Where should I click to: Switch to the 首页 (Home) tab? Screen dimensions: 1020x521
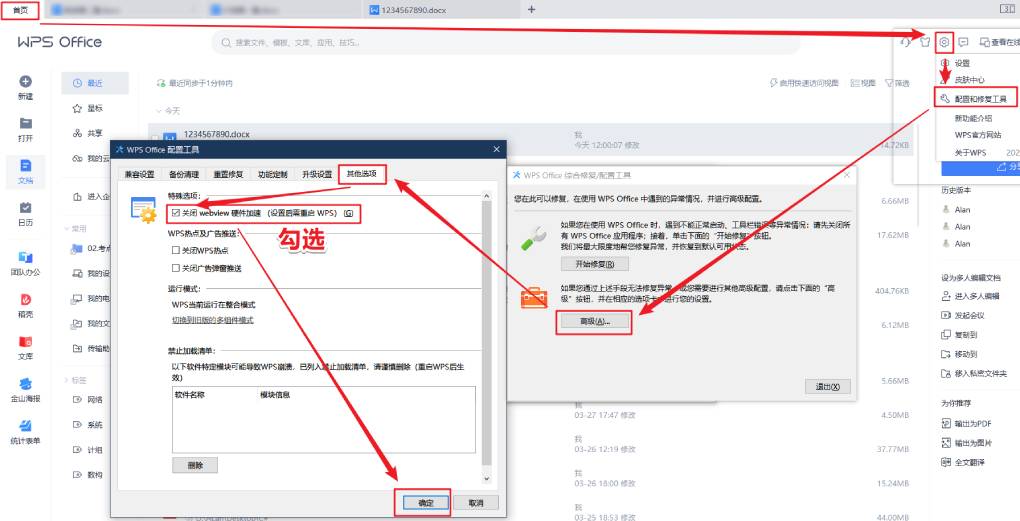(x=21, y=10)
